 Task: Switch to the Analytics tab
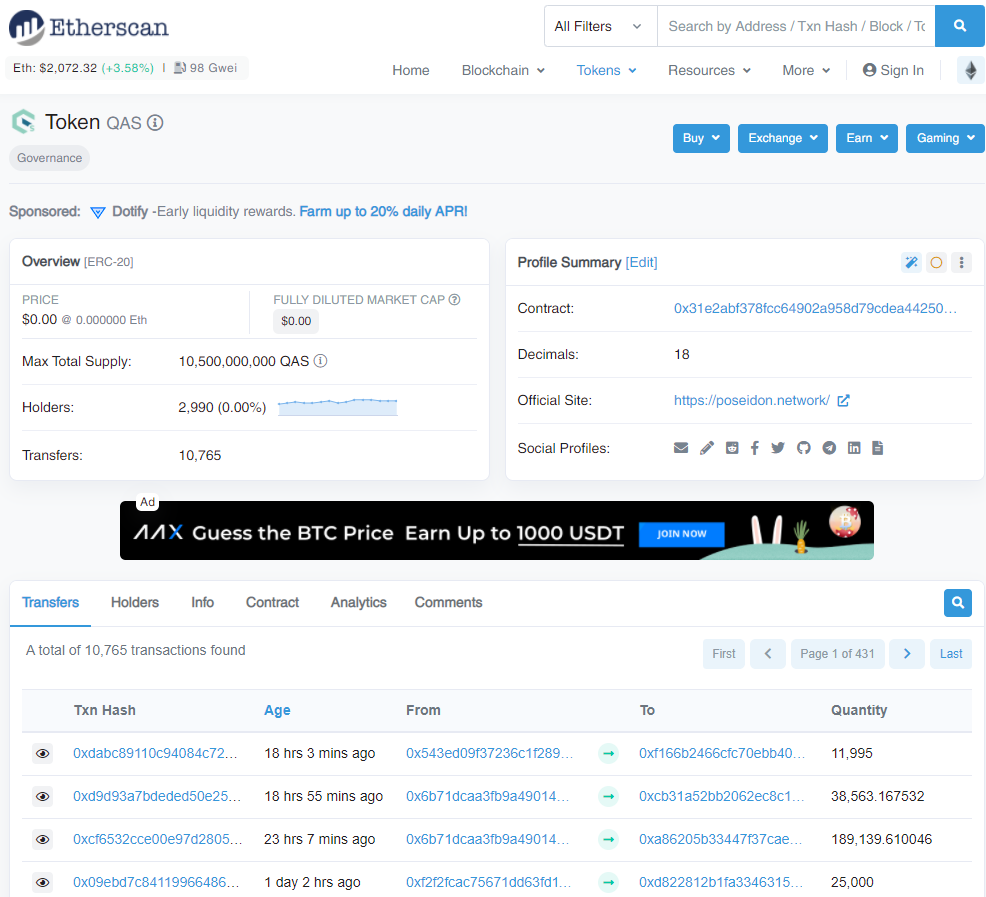(x=358, y=602)
